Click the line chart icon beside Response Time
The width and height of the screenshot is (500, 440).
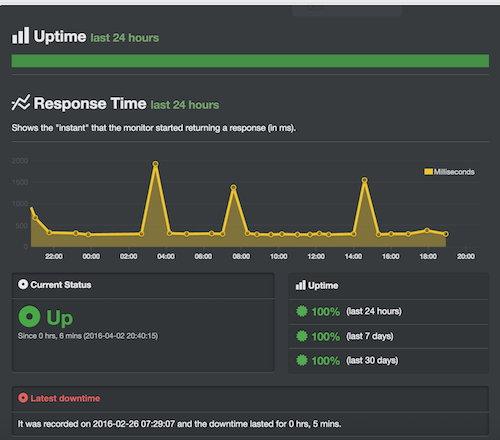tap(21, 102)
